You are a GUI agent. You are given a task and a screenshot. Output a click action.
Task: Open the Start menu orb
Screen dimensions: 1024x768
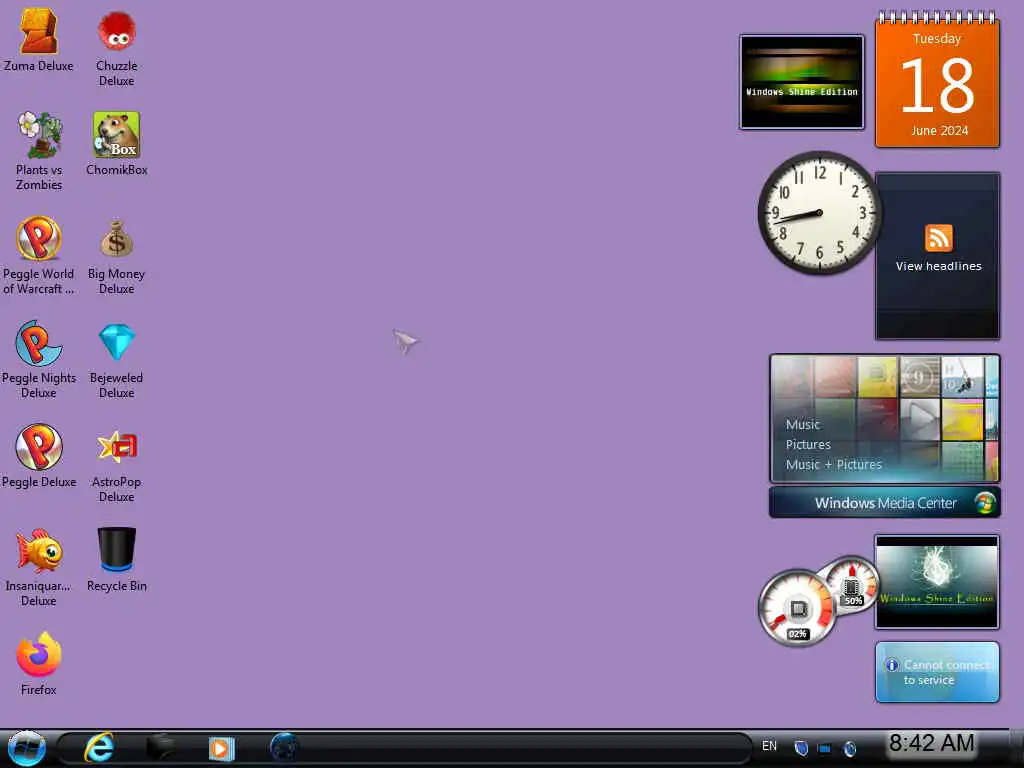pos(27,748)
